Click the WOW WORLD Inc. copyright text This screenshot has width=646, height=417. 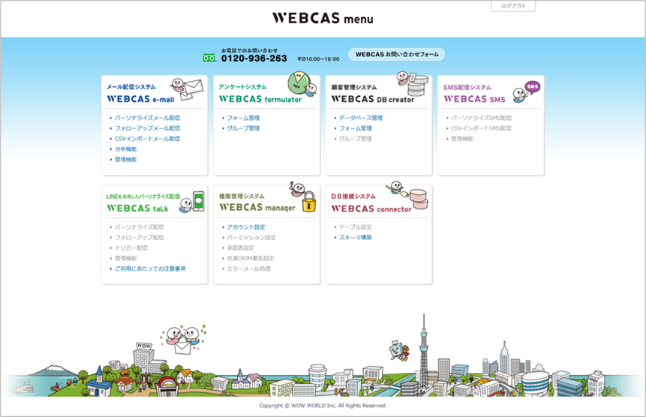pyautogui.click(x=323, y=405)
